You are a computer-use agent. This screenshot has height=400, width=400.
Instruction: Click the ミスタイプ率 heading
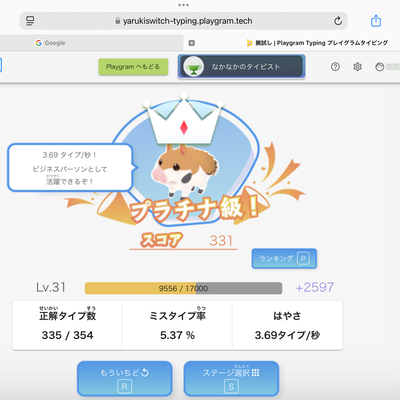tap(177, 315)
